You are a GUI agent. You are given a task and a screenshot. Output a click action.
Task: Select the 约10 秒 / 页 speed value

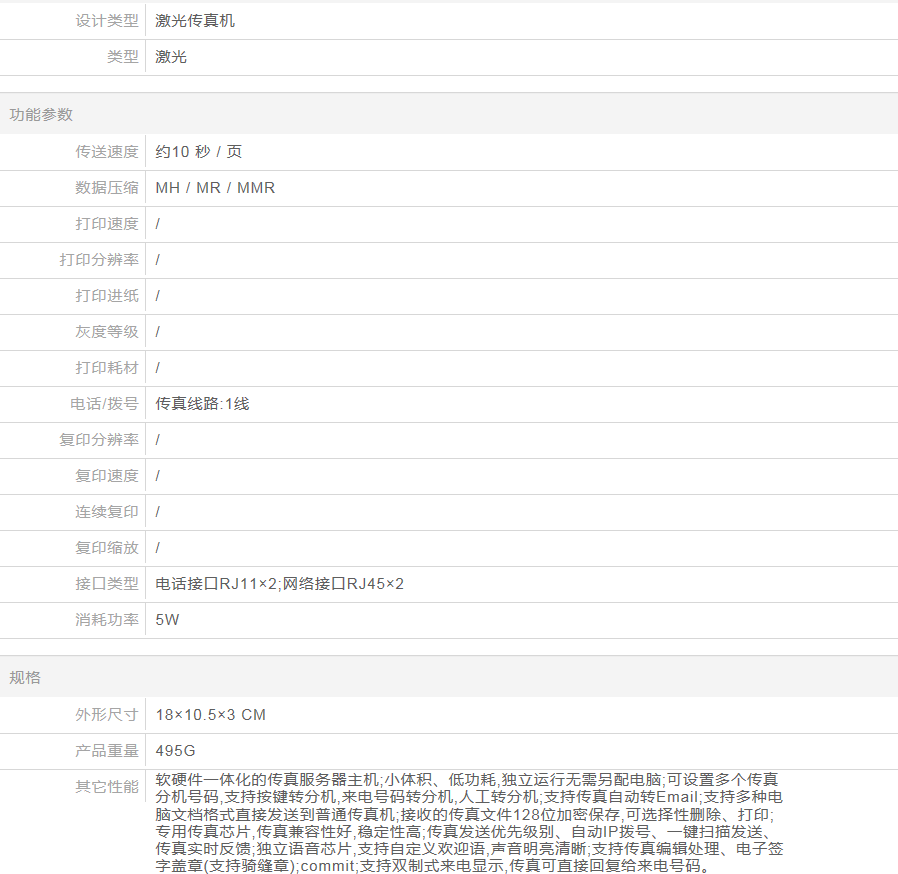coord(199,152)
